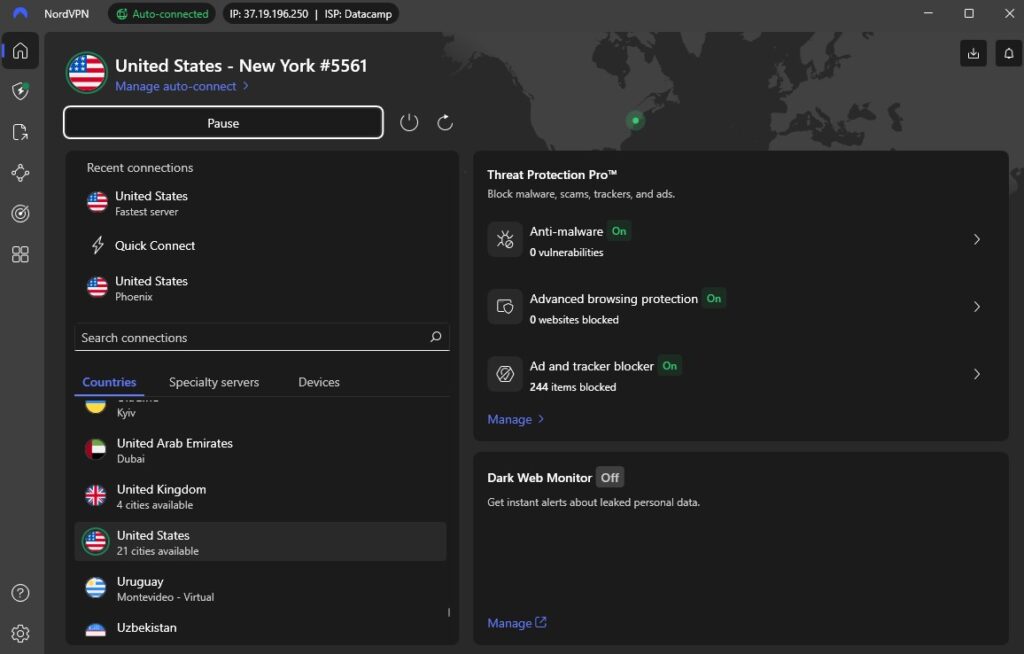Click the Anti-malware On badge
This screenshot has height=654, width=1024.
[618, 231]
